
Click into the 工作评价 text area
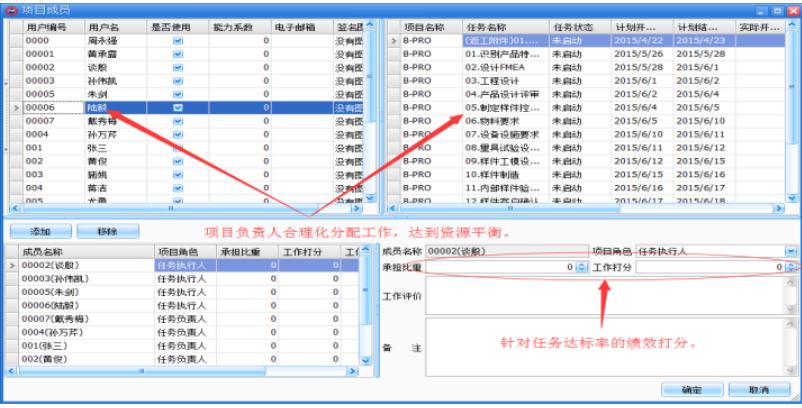(x=606, y=296)
